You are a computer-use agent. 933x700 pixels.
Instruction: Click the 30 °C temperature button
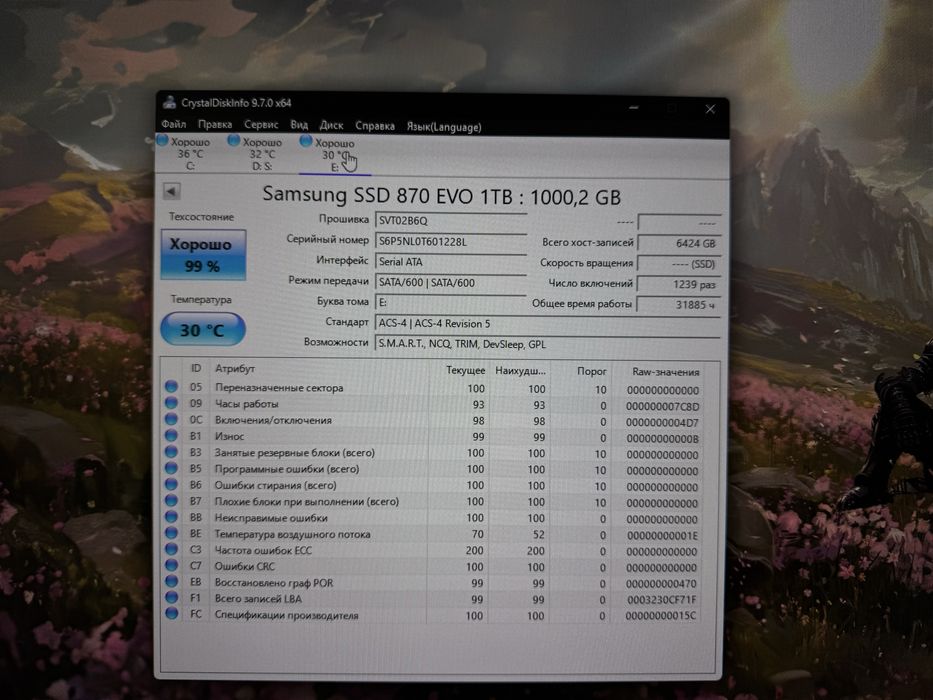click(x=203, y=329)
